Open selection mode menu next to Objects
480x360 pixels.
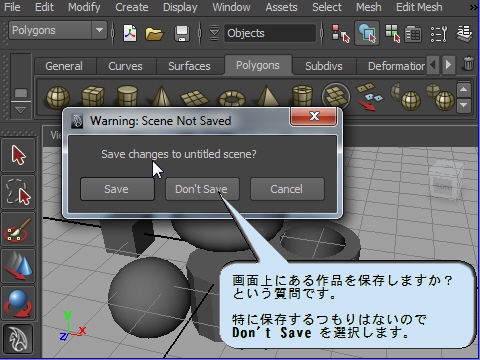(215, 33)
